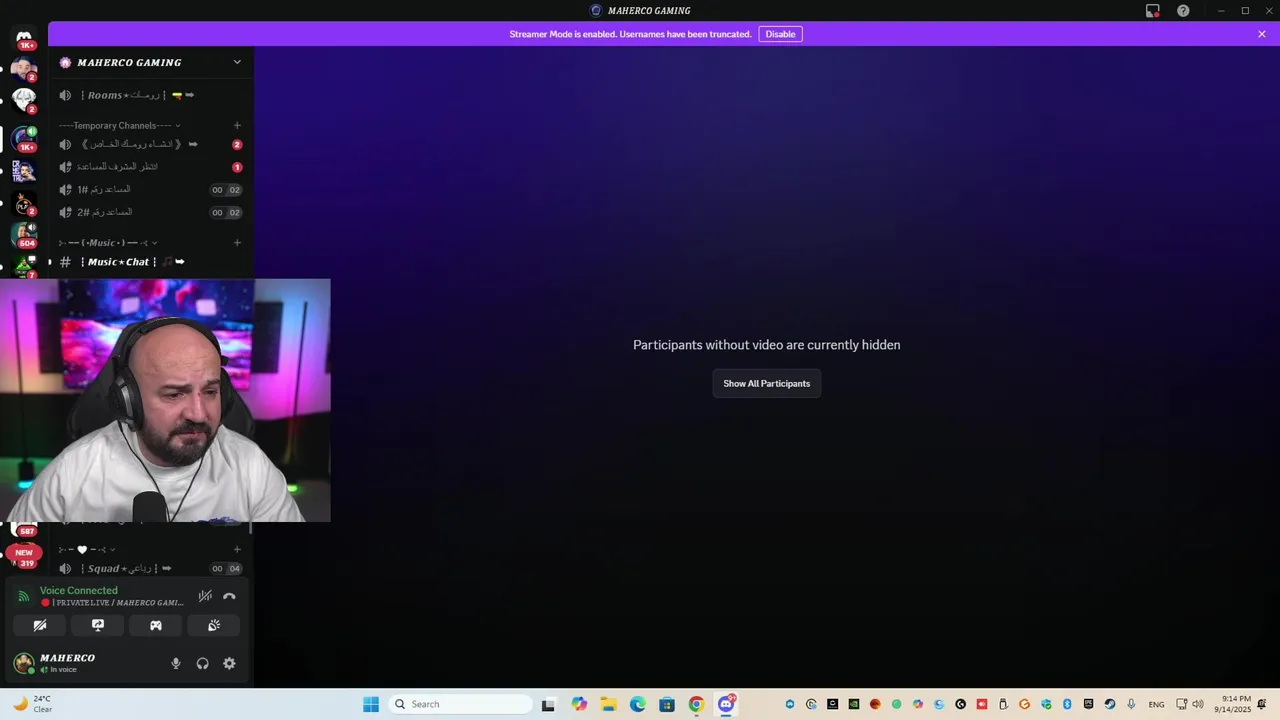The height and width of the screenshot is (720, 1280).
Task: Open the MAHERCO user avatar panel
Action: pyautogui.click(x=24, y=663)
